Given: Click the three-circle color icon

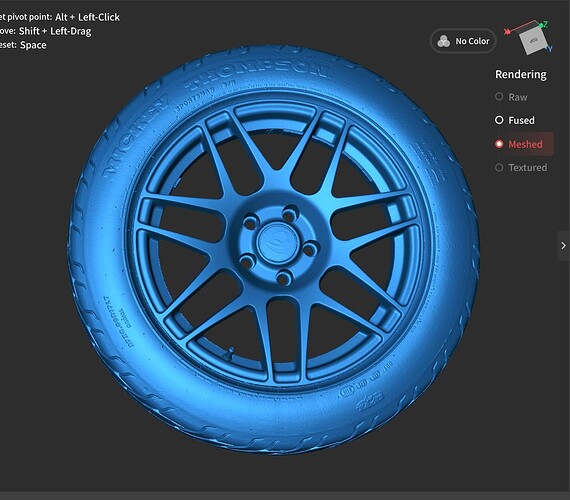Looking at the screenshot, I should 443,41.
